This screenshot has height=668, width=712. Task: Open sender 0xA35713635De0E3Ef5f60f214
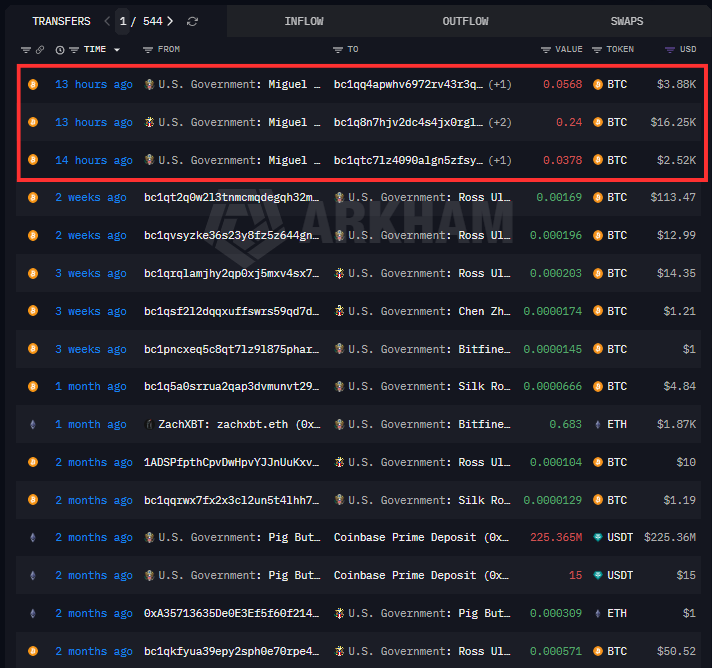click(x=232, y=614)
